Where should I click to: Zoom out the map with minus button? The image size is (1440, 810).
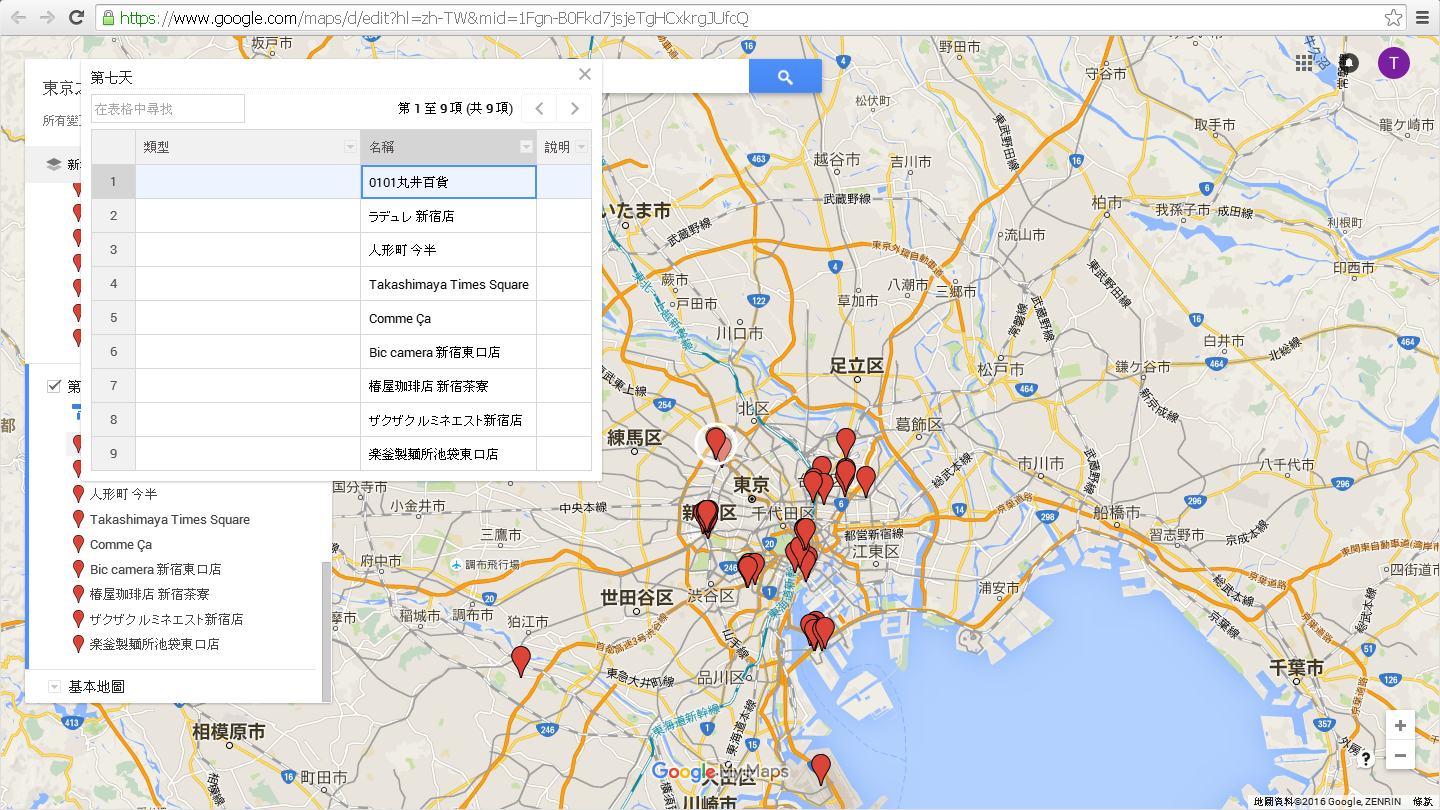(1400, 755)
